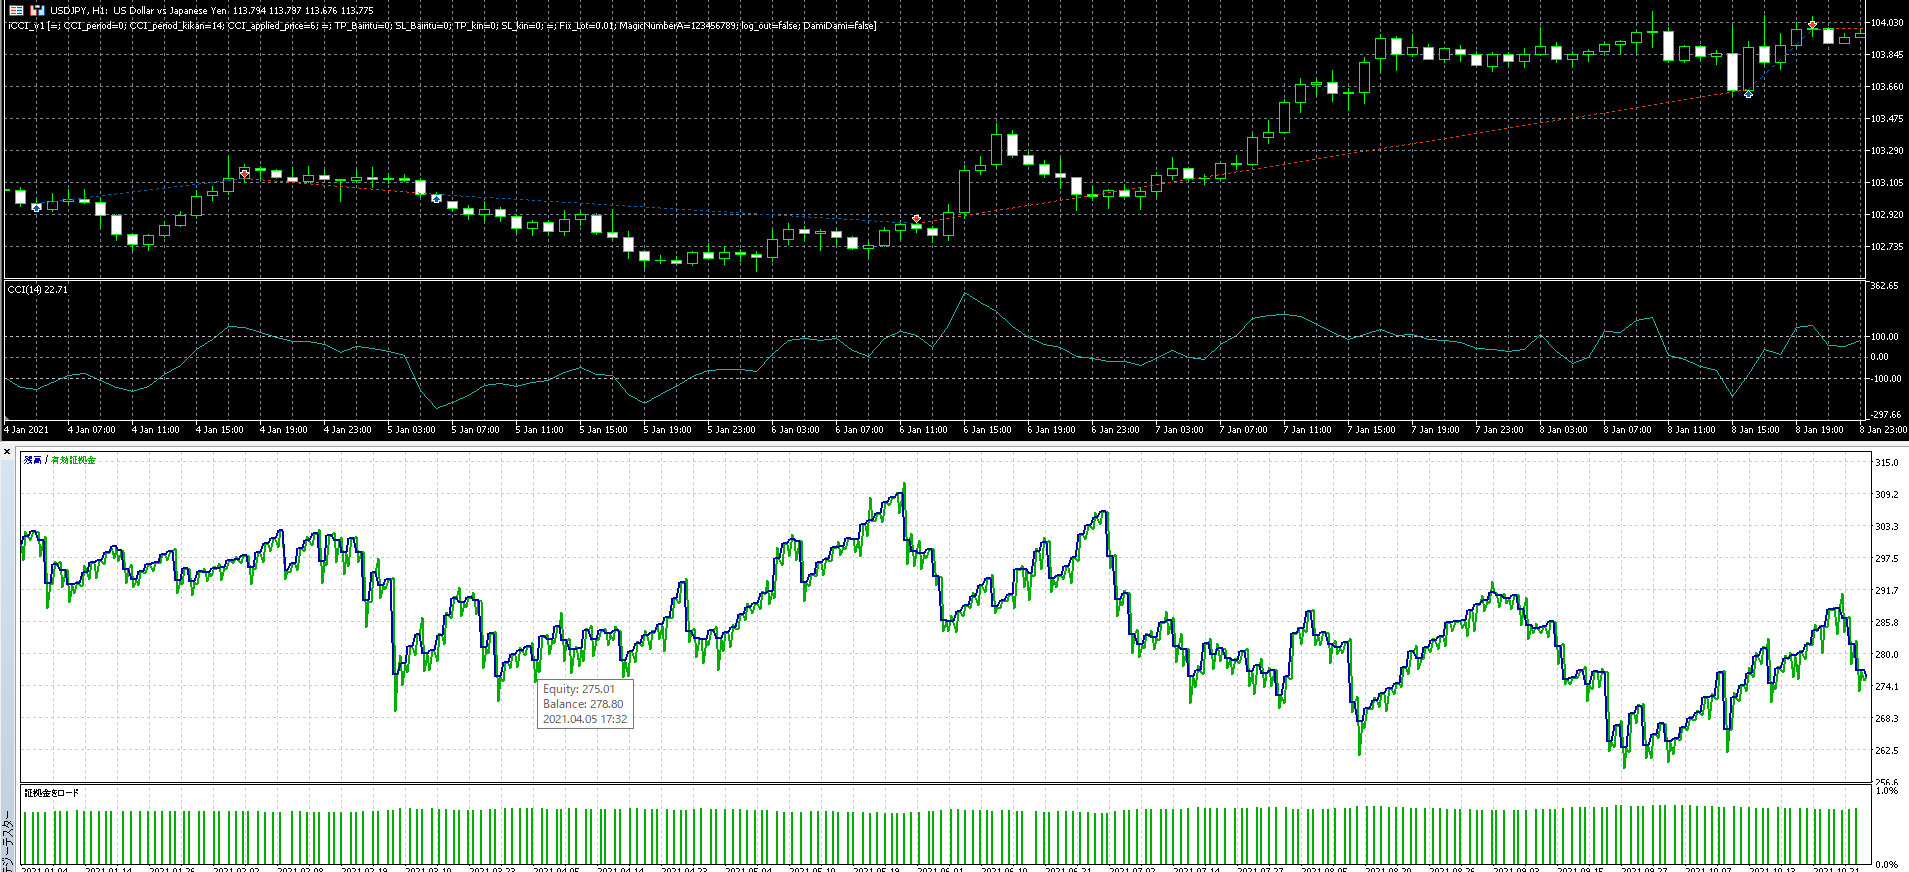
Task: Click the 0.00 CCI scale label
Action: pos(1880,357)
